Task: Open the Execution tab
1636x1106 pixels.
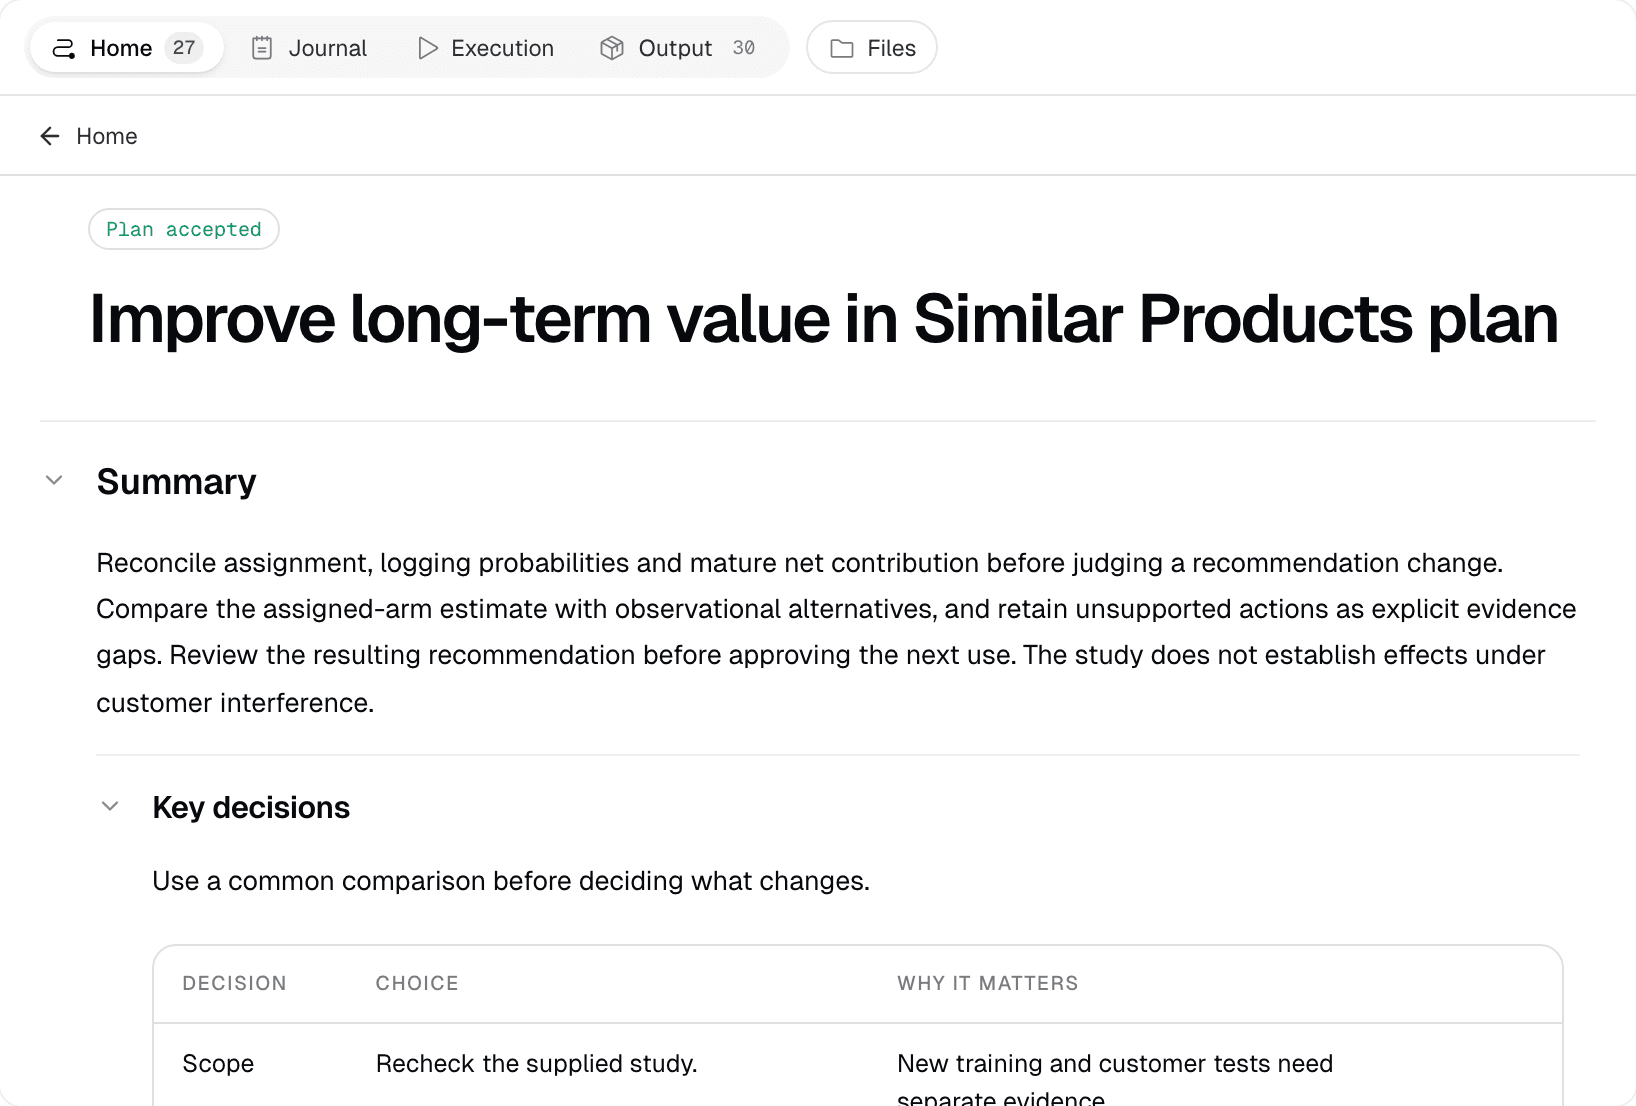Action: (485, 48)
